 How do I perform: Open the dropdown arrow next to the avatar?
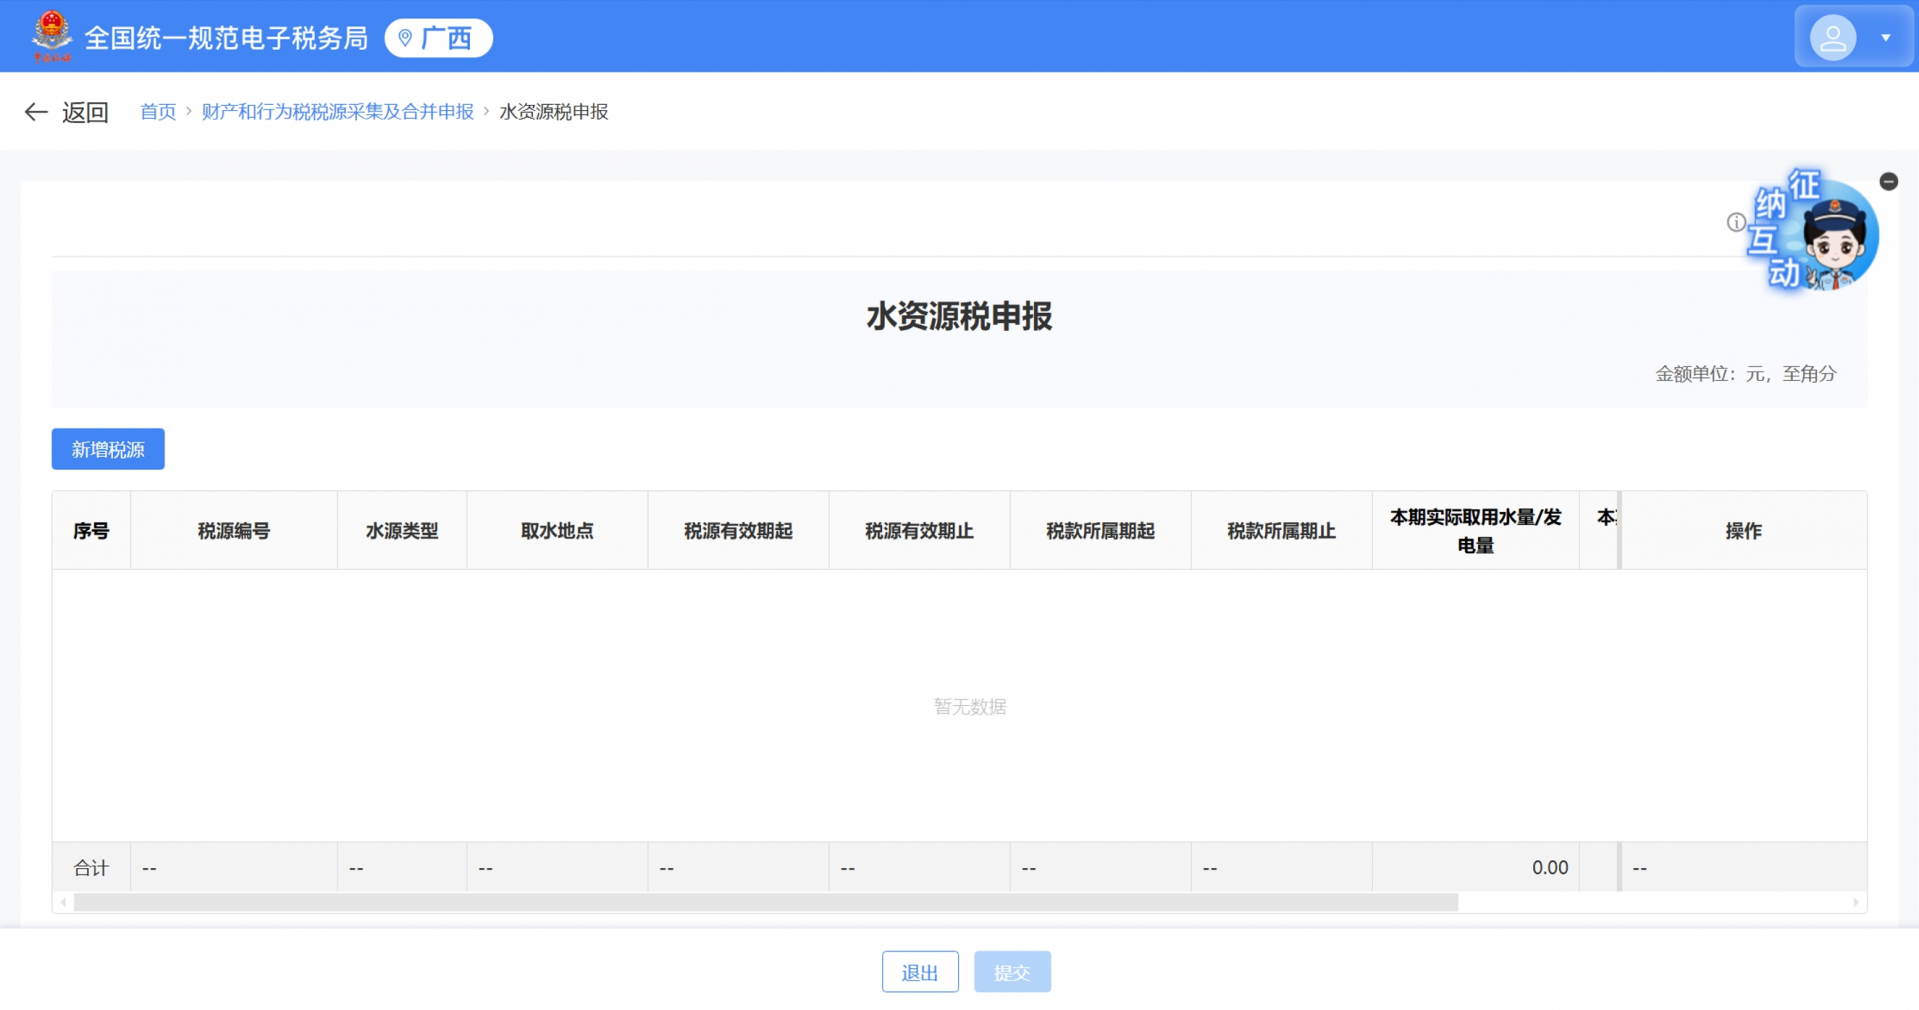(x=1886, y=36)
